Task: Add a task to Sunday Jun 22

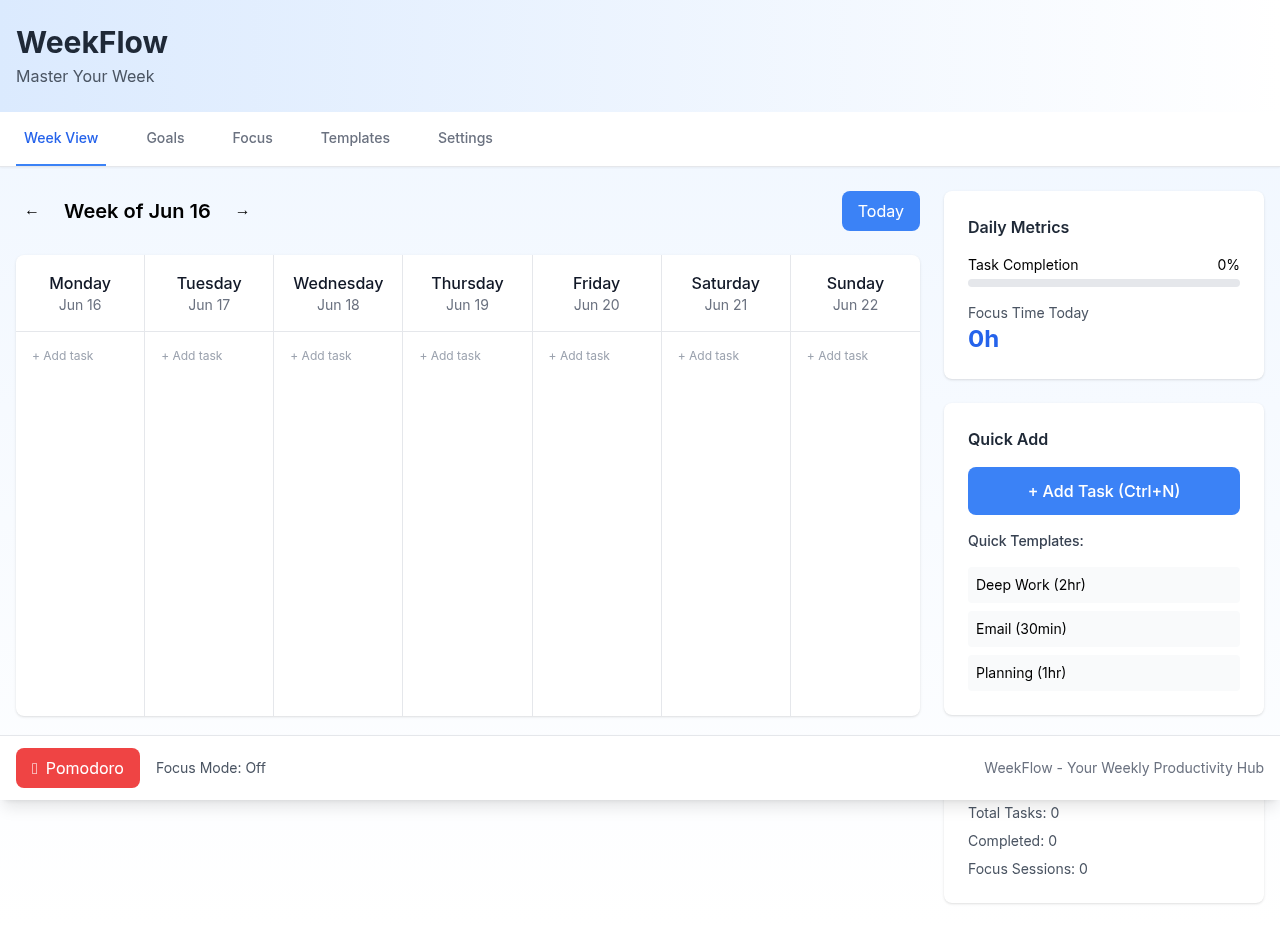Action: click(838, 356)
